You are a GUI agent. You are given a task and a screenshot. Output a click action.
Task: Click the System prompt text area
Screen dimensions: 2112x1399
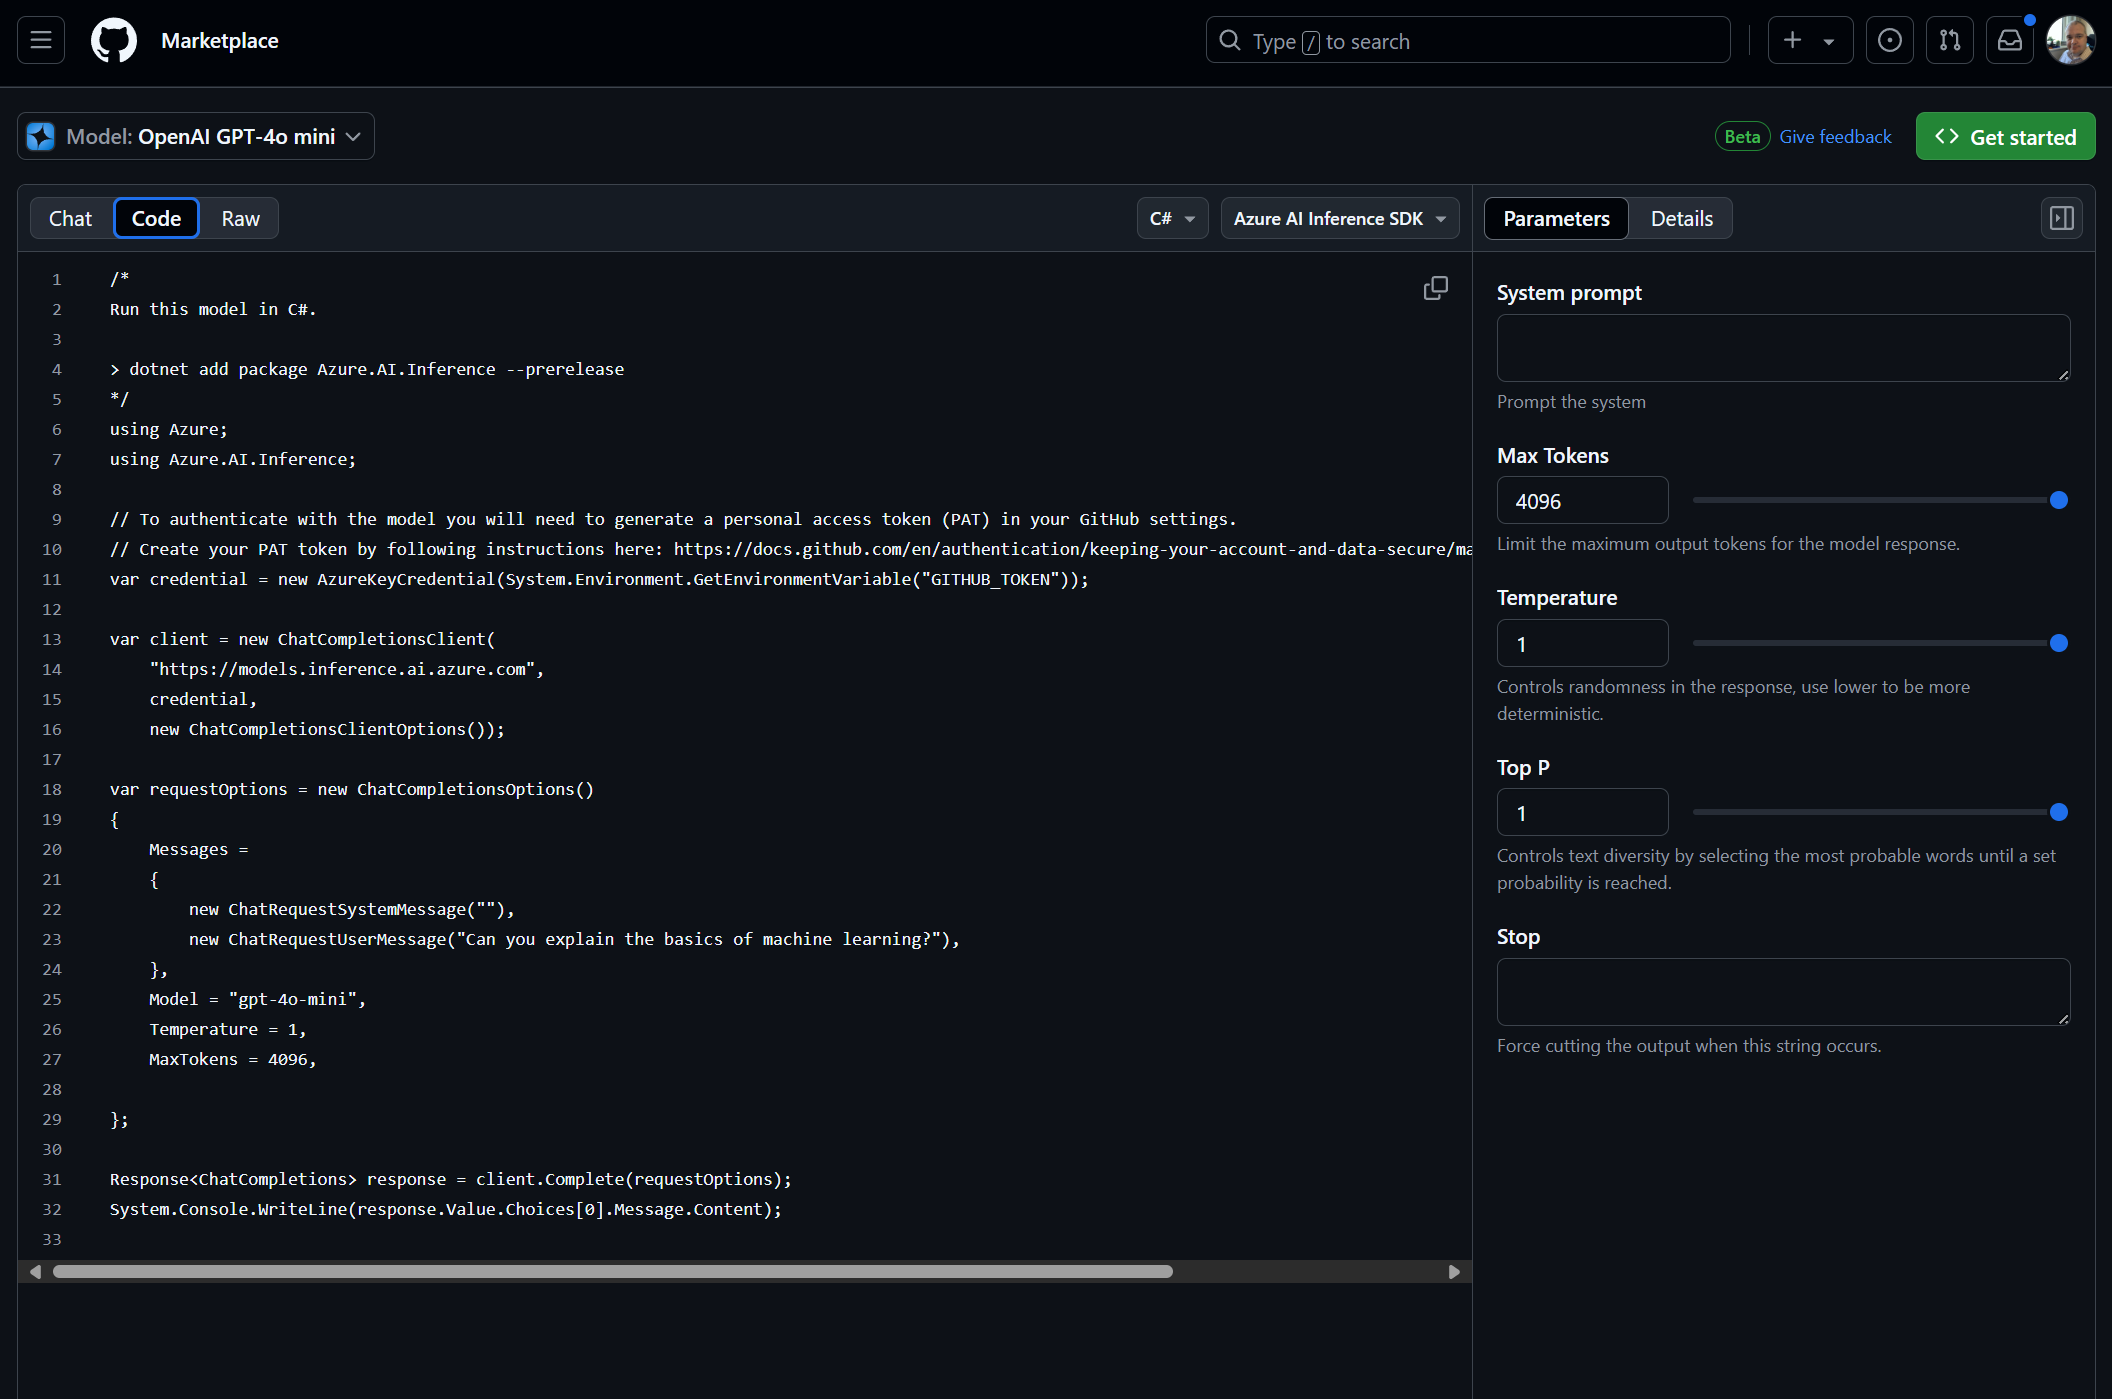[1782, 348]
